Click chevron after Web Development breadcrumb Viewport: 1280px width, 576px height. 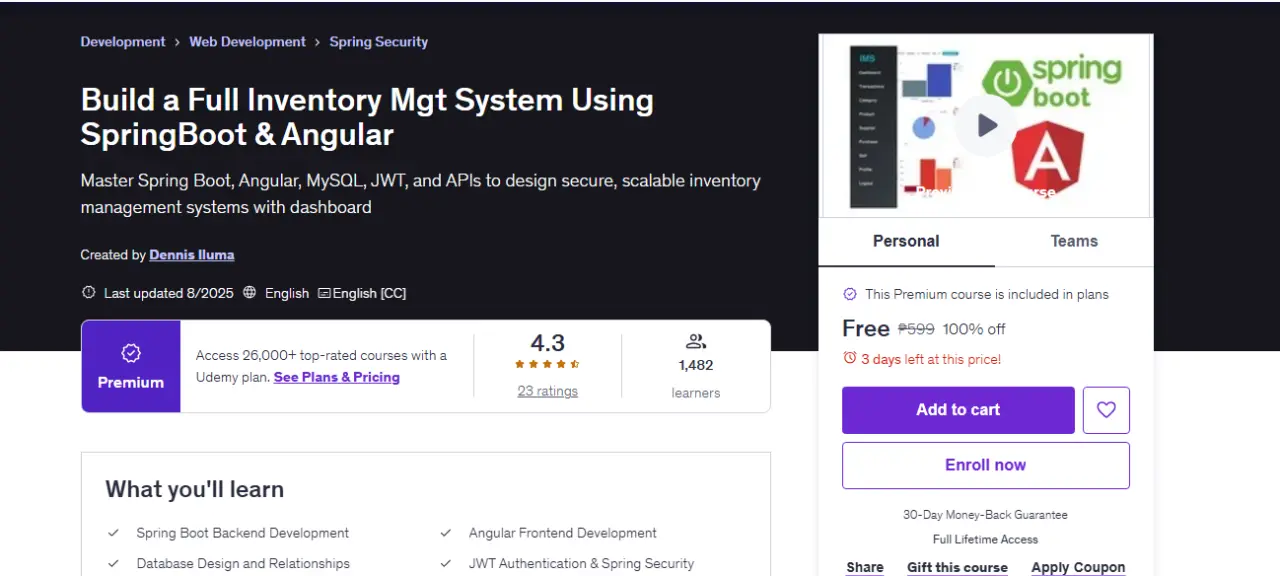click(x=318, y=42)
